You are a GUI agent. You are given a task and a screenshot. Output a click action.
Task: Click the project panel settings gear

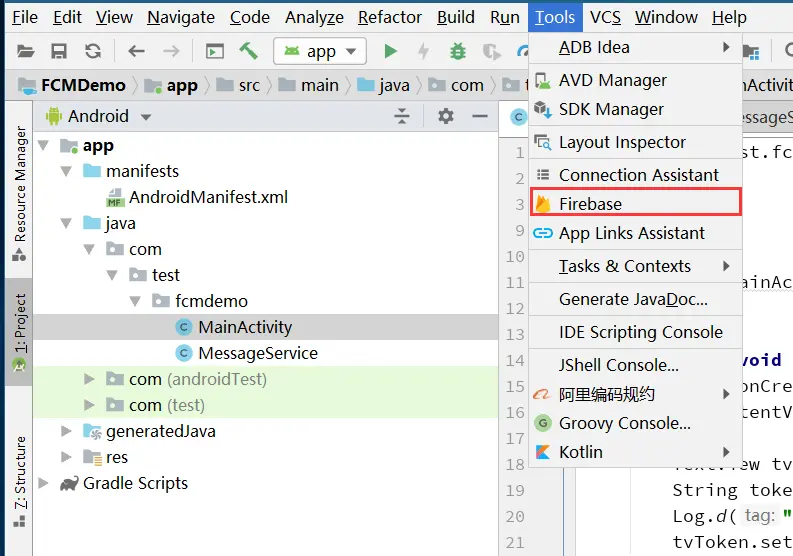pyautogui.click(x=446, y=116)
